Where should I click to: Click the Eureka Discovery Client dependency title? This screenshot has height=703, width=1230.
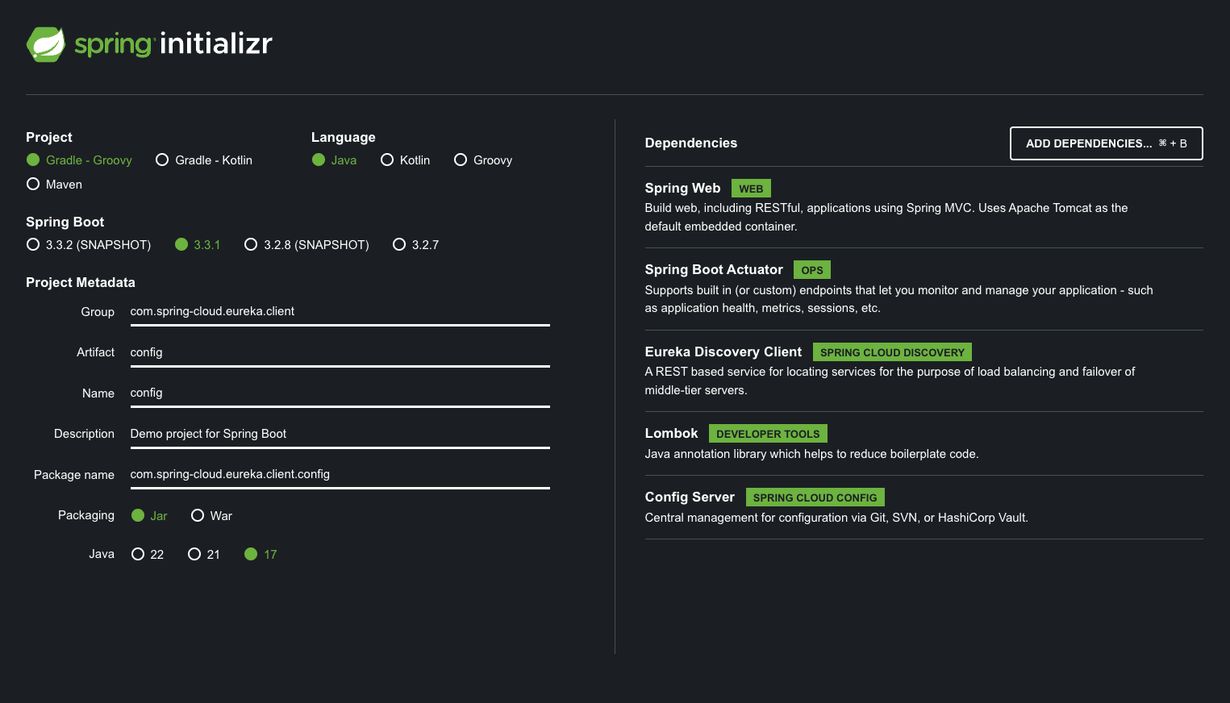click(x=723, y=352)
